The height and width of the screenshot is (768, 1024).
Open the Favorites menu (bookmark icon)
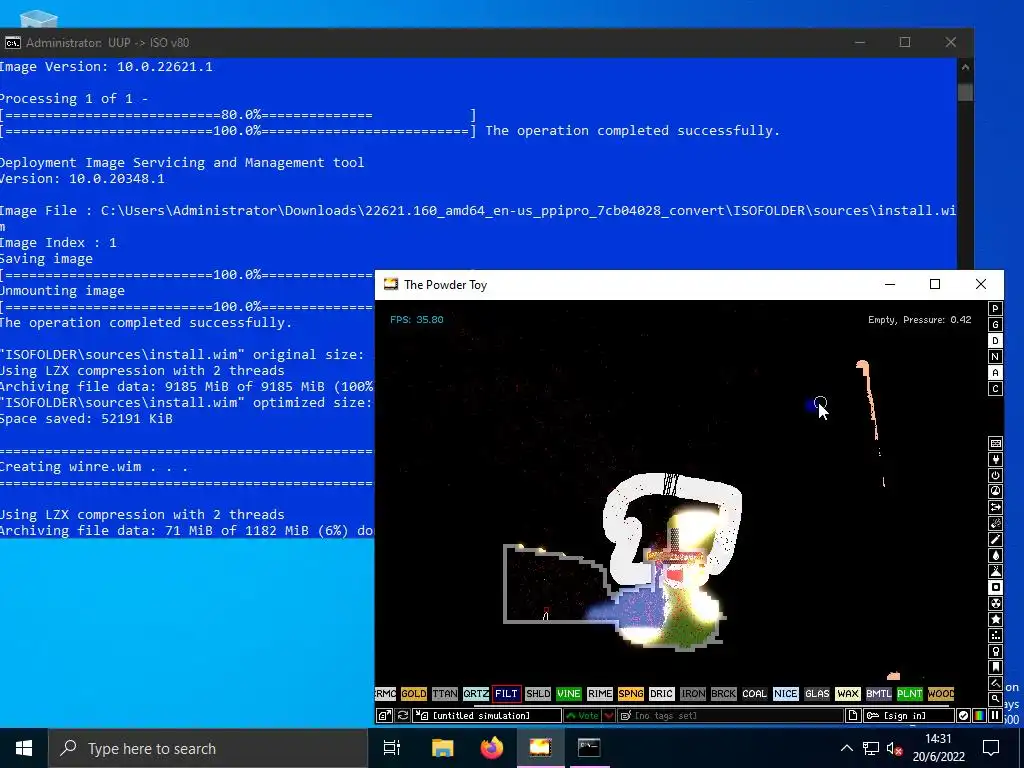tap(995, 667)
